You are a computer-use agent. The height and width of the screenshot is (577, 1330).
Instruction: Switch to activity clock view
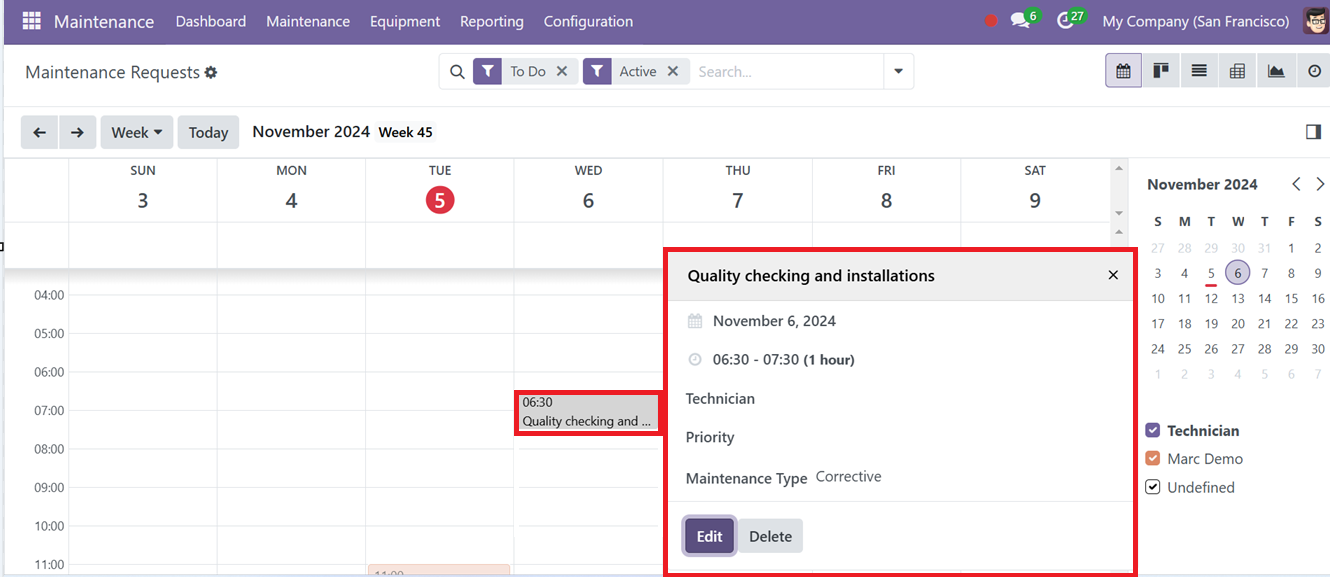[1313, 71]
